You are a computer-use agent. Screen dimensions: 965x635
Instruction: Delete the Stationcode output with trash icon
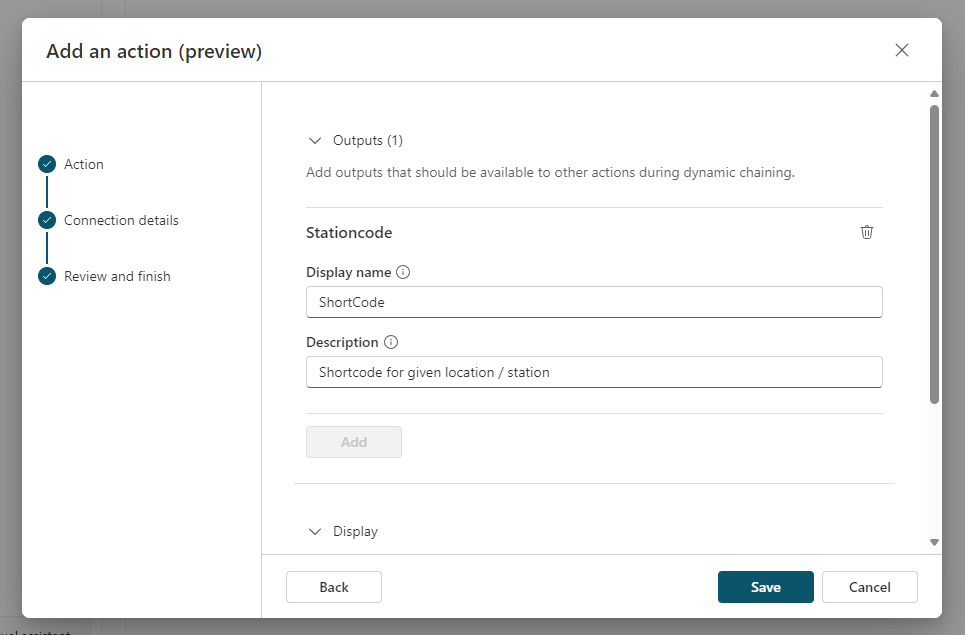click(867, 232)
